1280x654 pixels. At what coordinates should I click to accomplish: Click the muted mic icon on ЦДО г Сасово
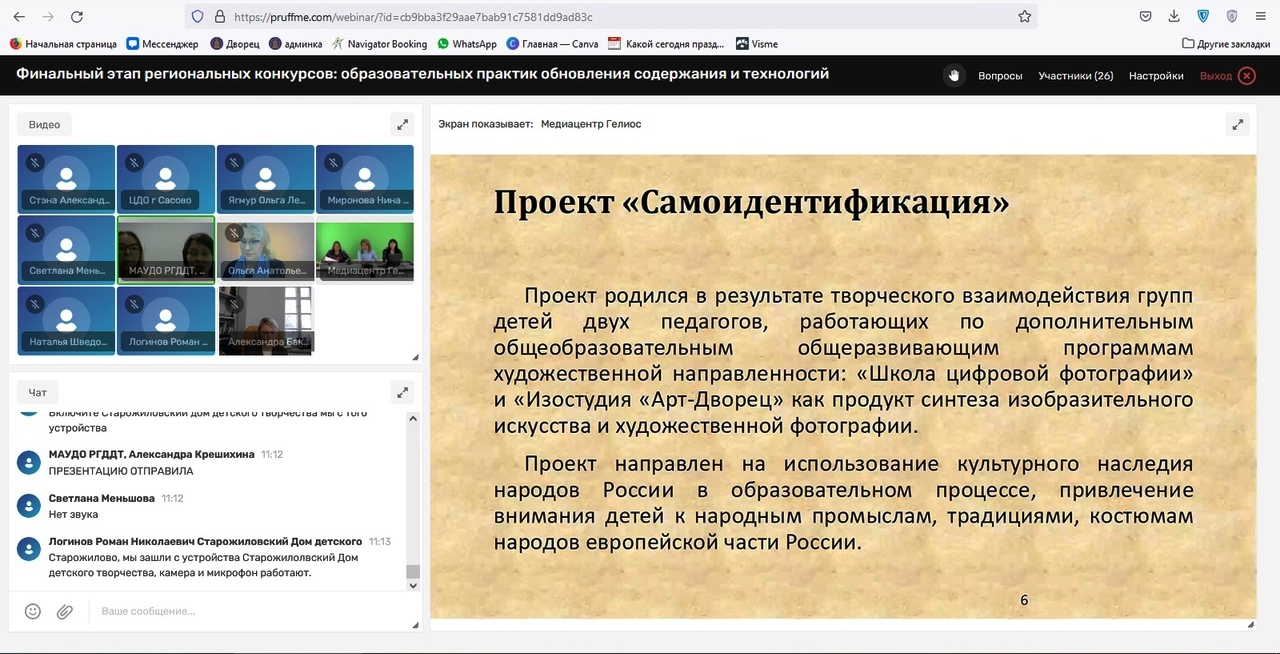coord(134,162)
